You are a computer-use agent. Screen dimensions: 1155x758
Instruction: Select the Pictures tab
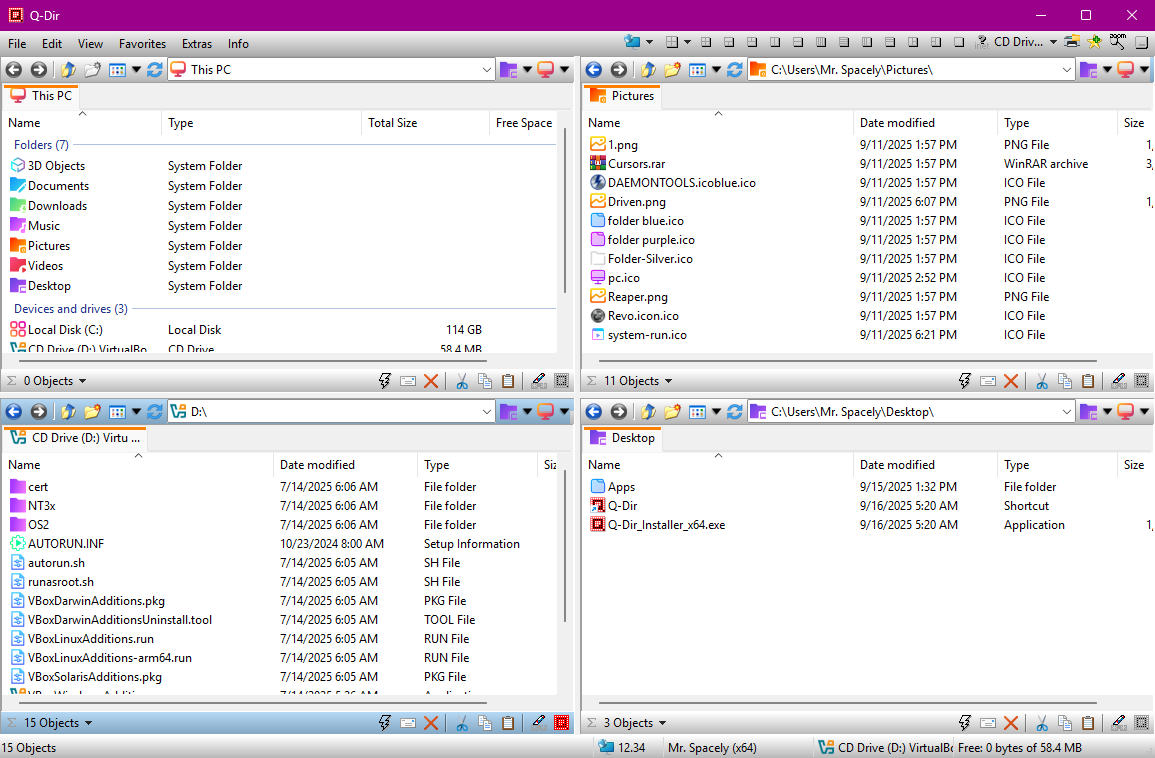[x=622, y=96]
